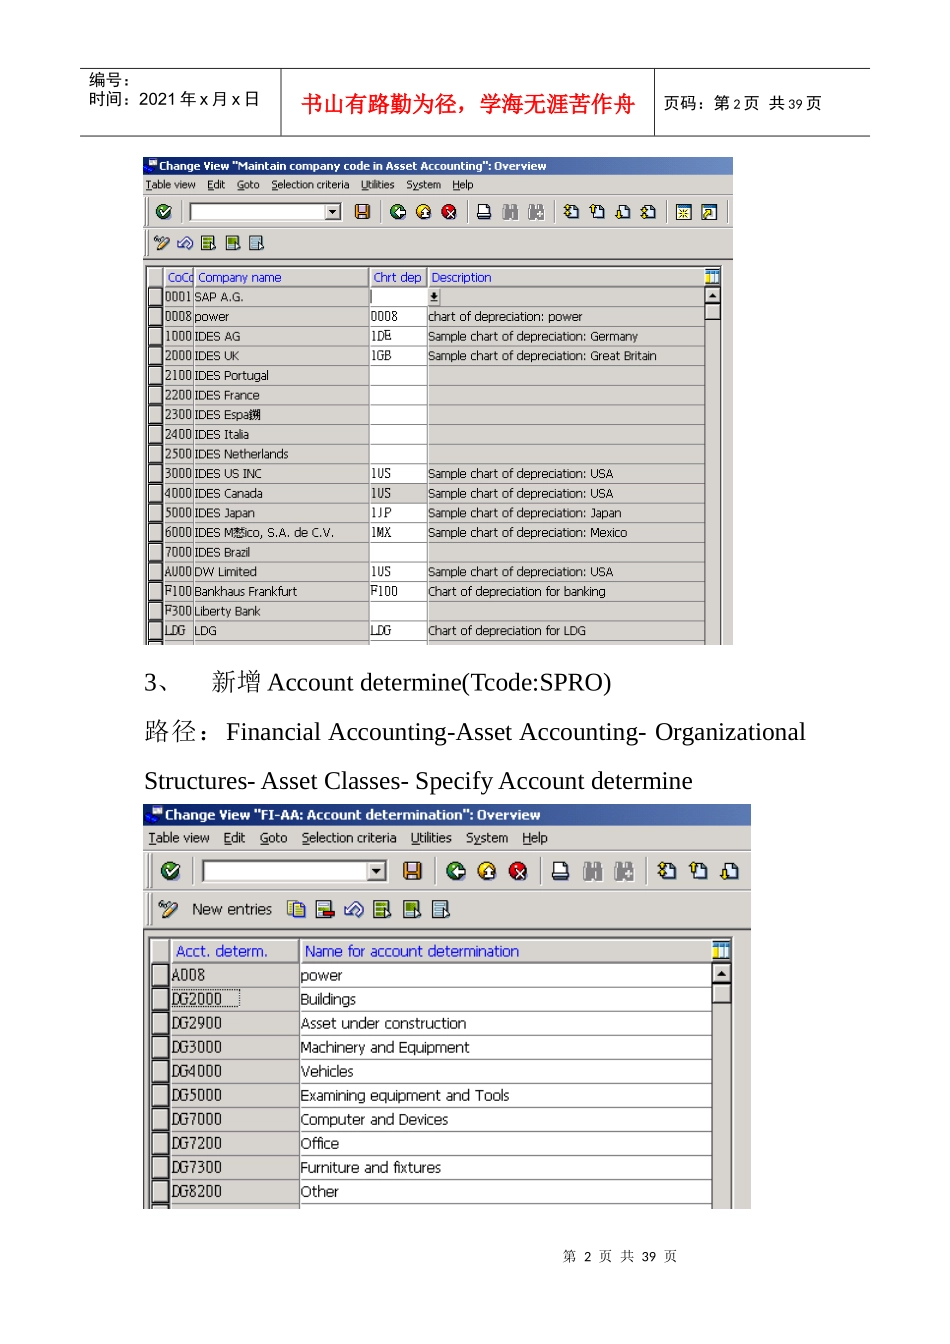Click Save disk icon in Account determination window

(412, 871)
